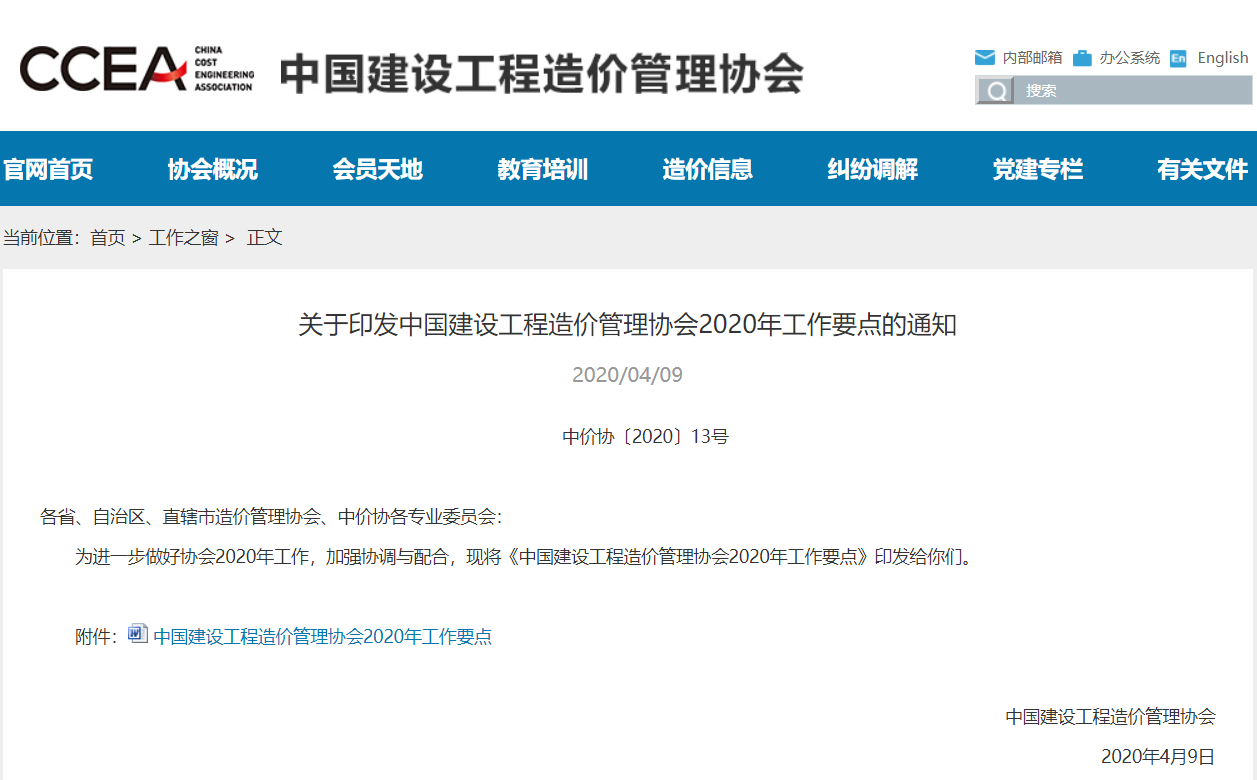Click the 正文 breadcrumb text
The image size is (1257, 780).
[265, 237]
